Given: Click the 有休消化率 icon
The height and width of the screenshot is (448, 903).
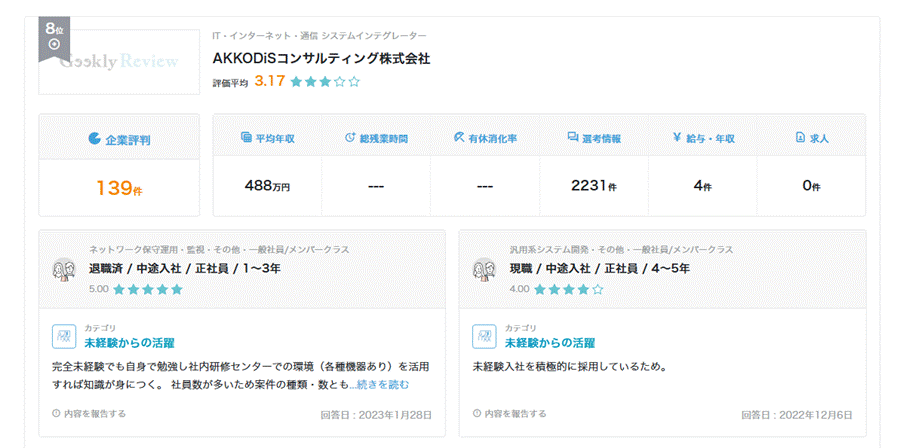Looking at the screenshot, I should [459, 138].
